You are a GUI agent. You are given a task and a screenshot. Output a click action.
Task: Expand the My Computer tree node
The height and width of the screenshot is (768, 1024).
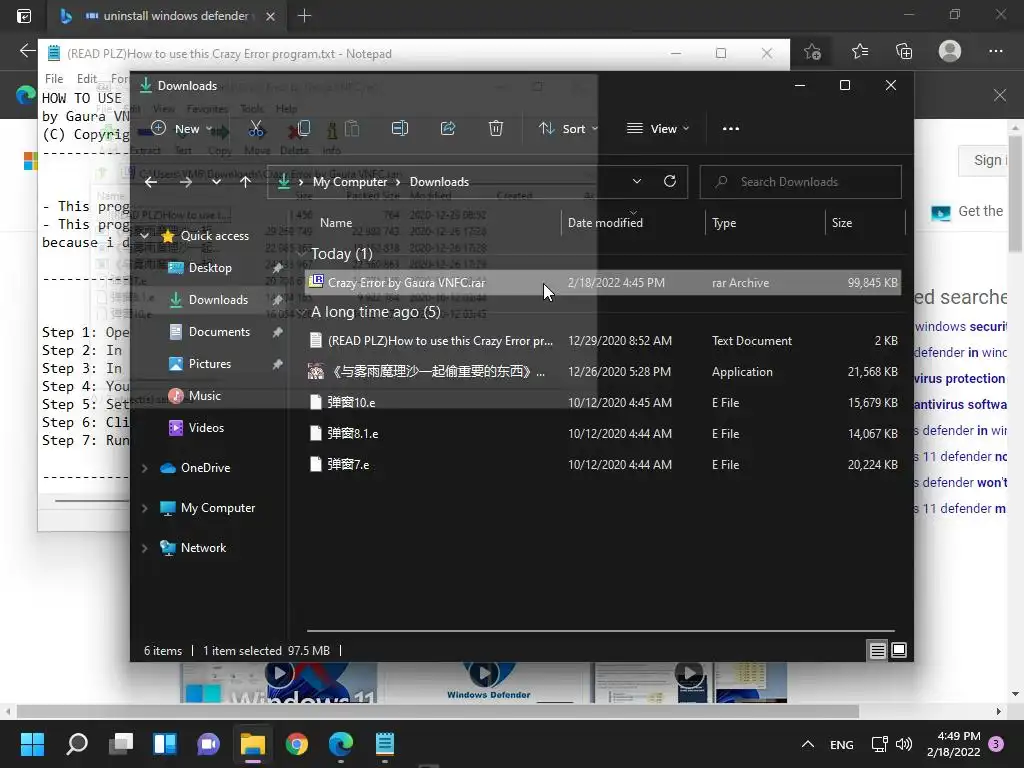point(145,507)
